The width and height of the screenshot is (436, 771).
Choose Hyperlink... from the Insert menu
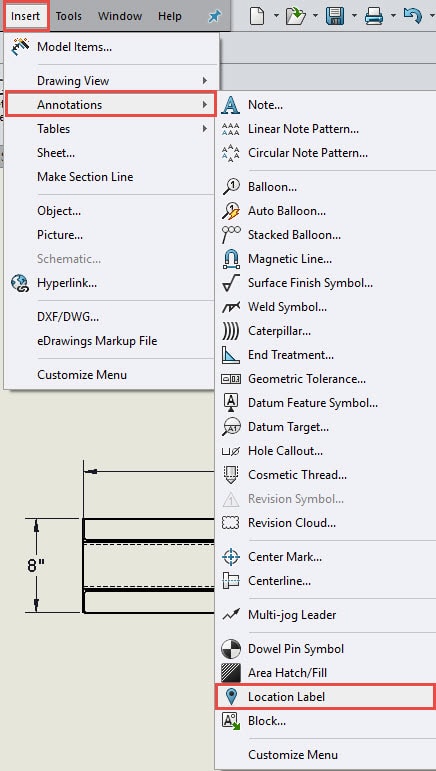coord(67,283)
